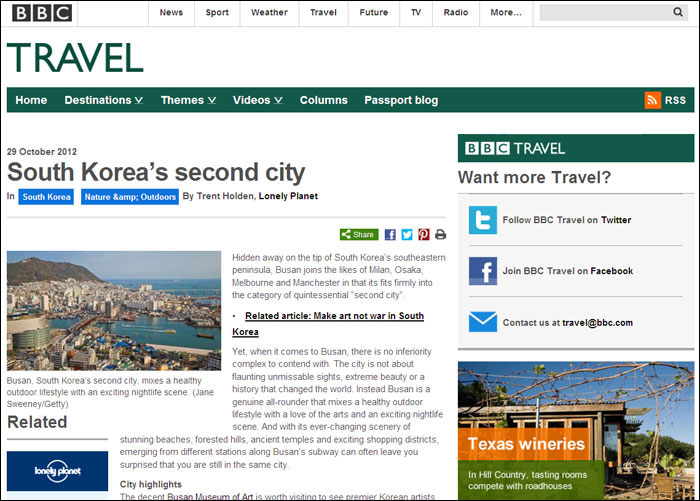Pin article with Pinterest icon
Viewport: 700px width, 501px height.
pyautogui.click(x=424, y=234)
